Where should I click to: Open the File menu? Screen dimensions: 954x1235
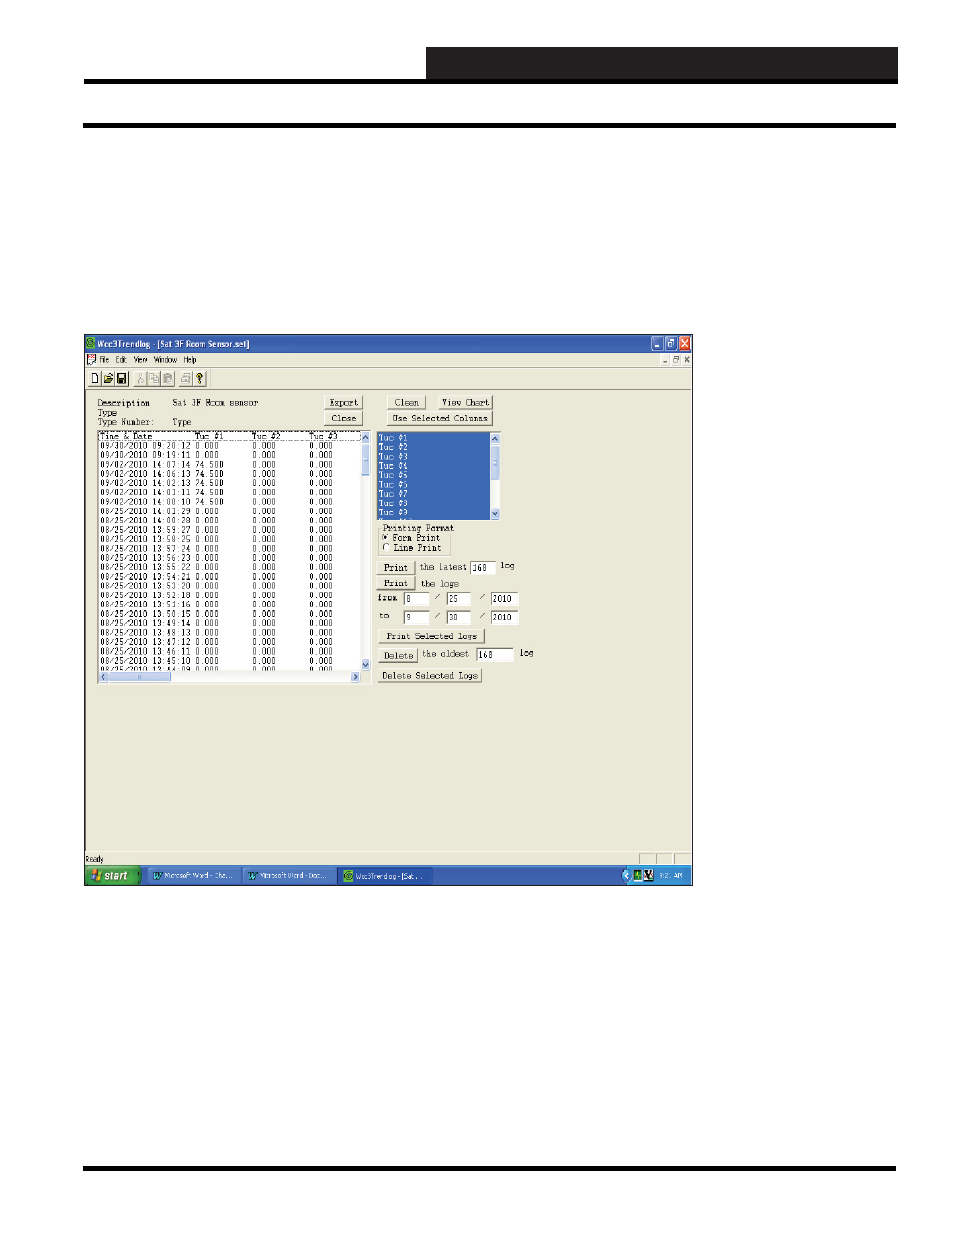click(104, 360)
